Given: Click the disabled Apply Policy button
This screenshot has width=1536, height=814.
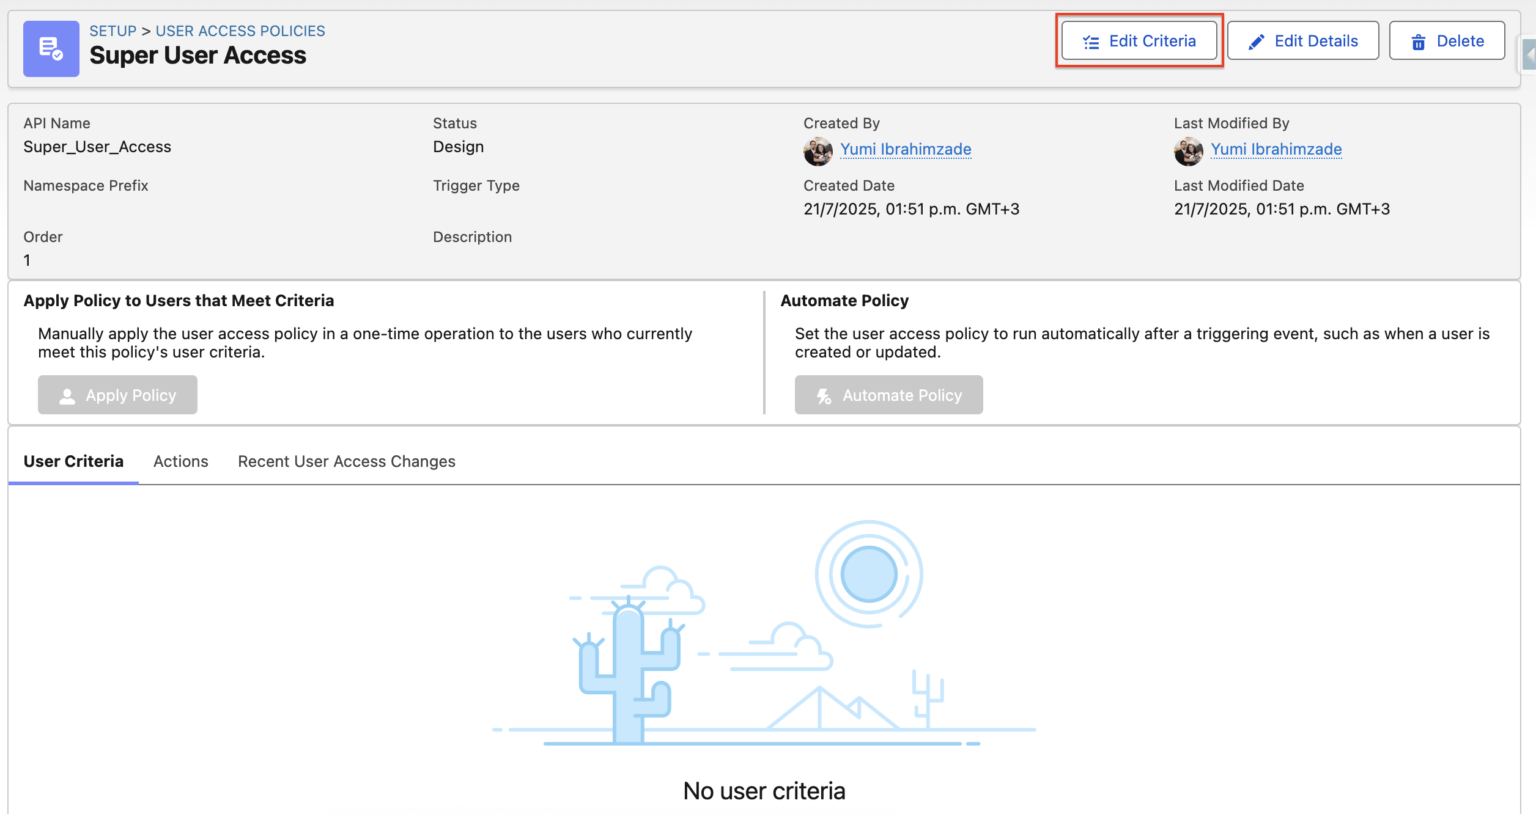Looking at the screenshot, I should tap(117, 395).
